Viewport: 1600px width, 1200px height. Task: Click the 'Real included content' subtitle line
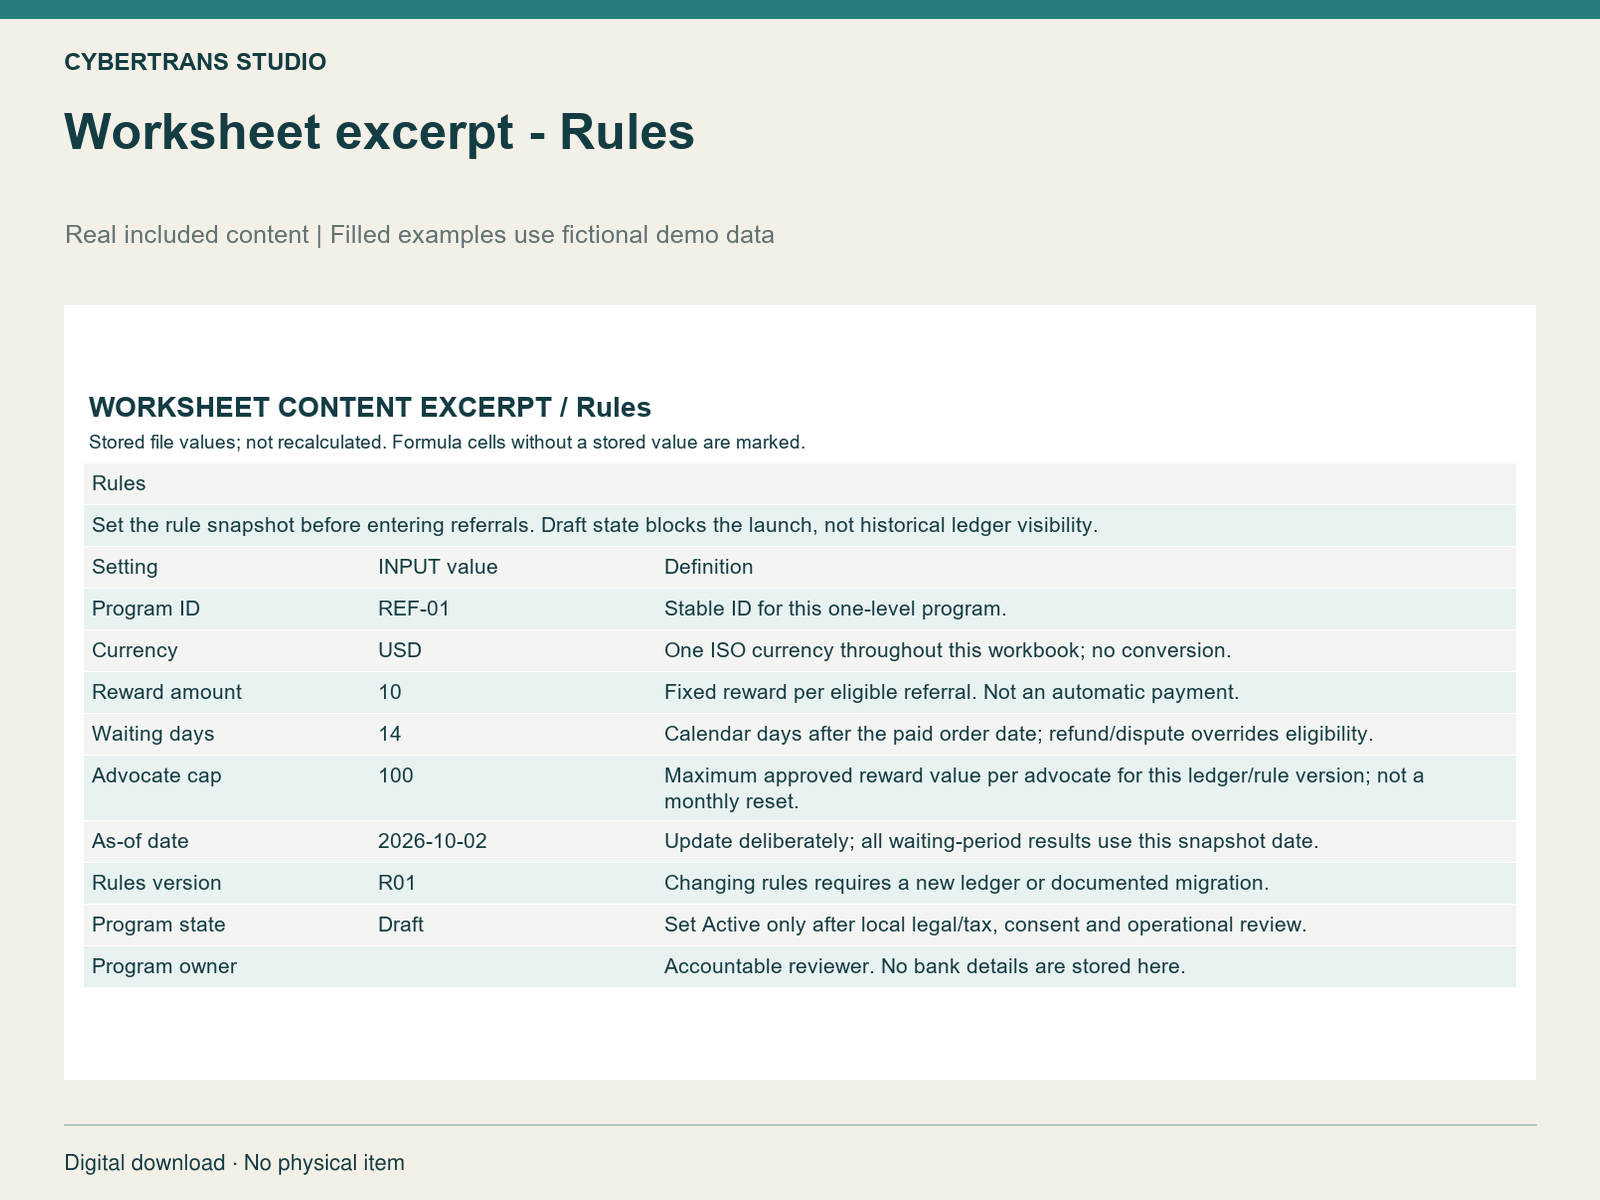419,235
